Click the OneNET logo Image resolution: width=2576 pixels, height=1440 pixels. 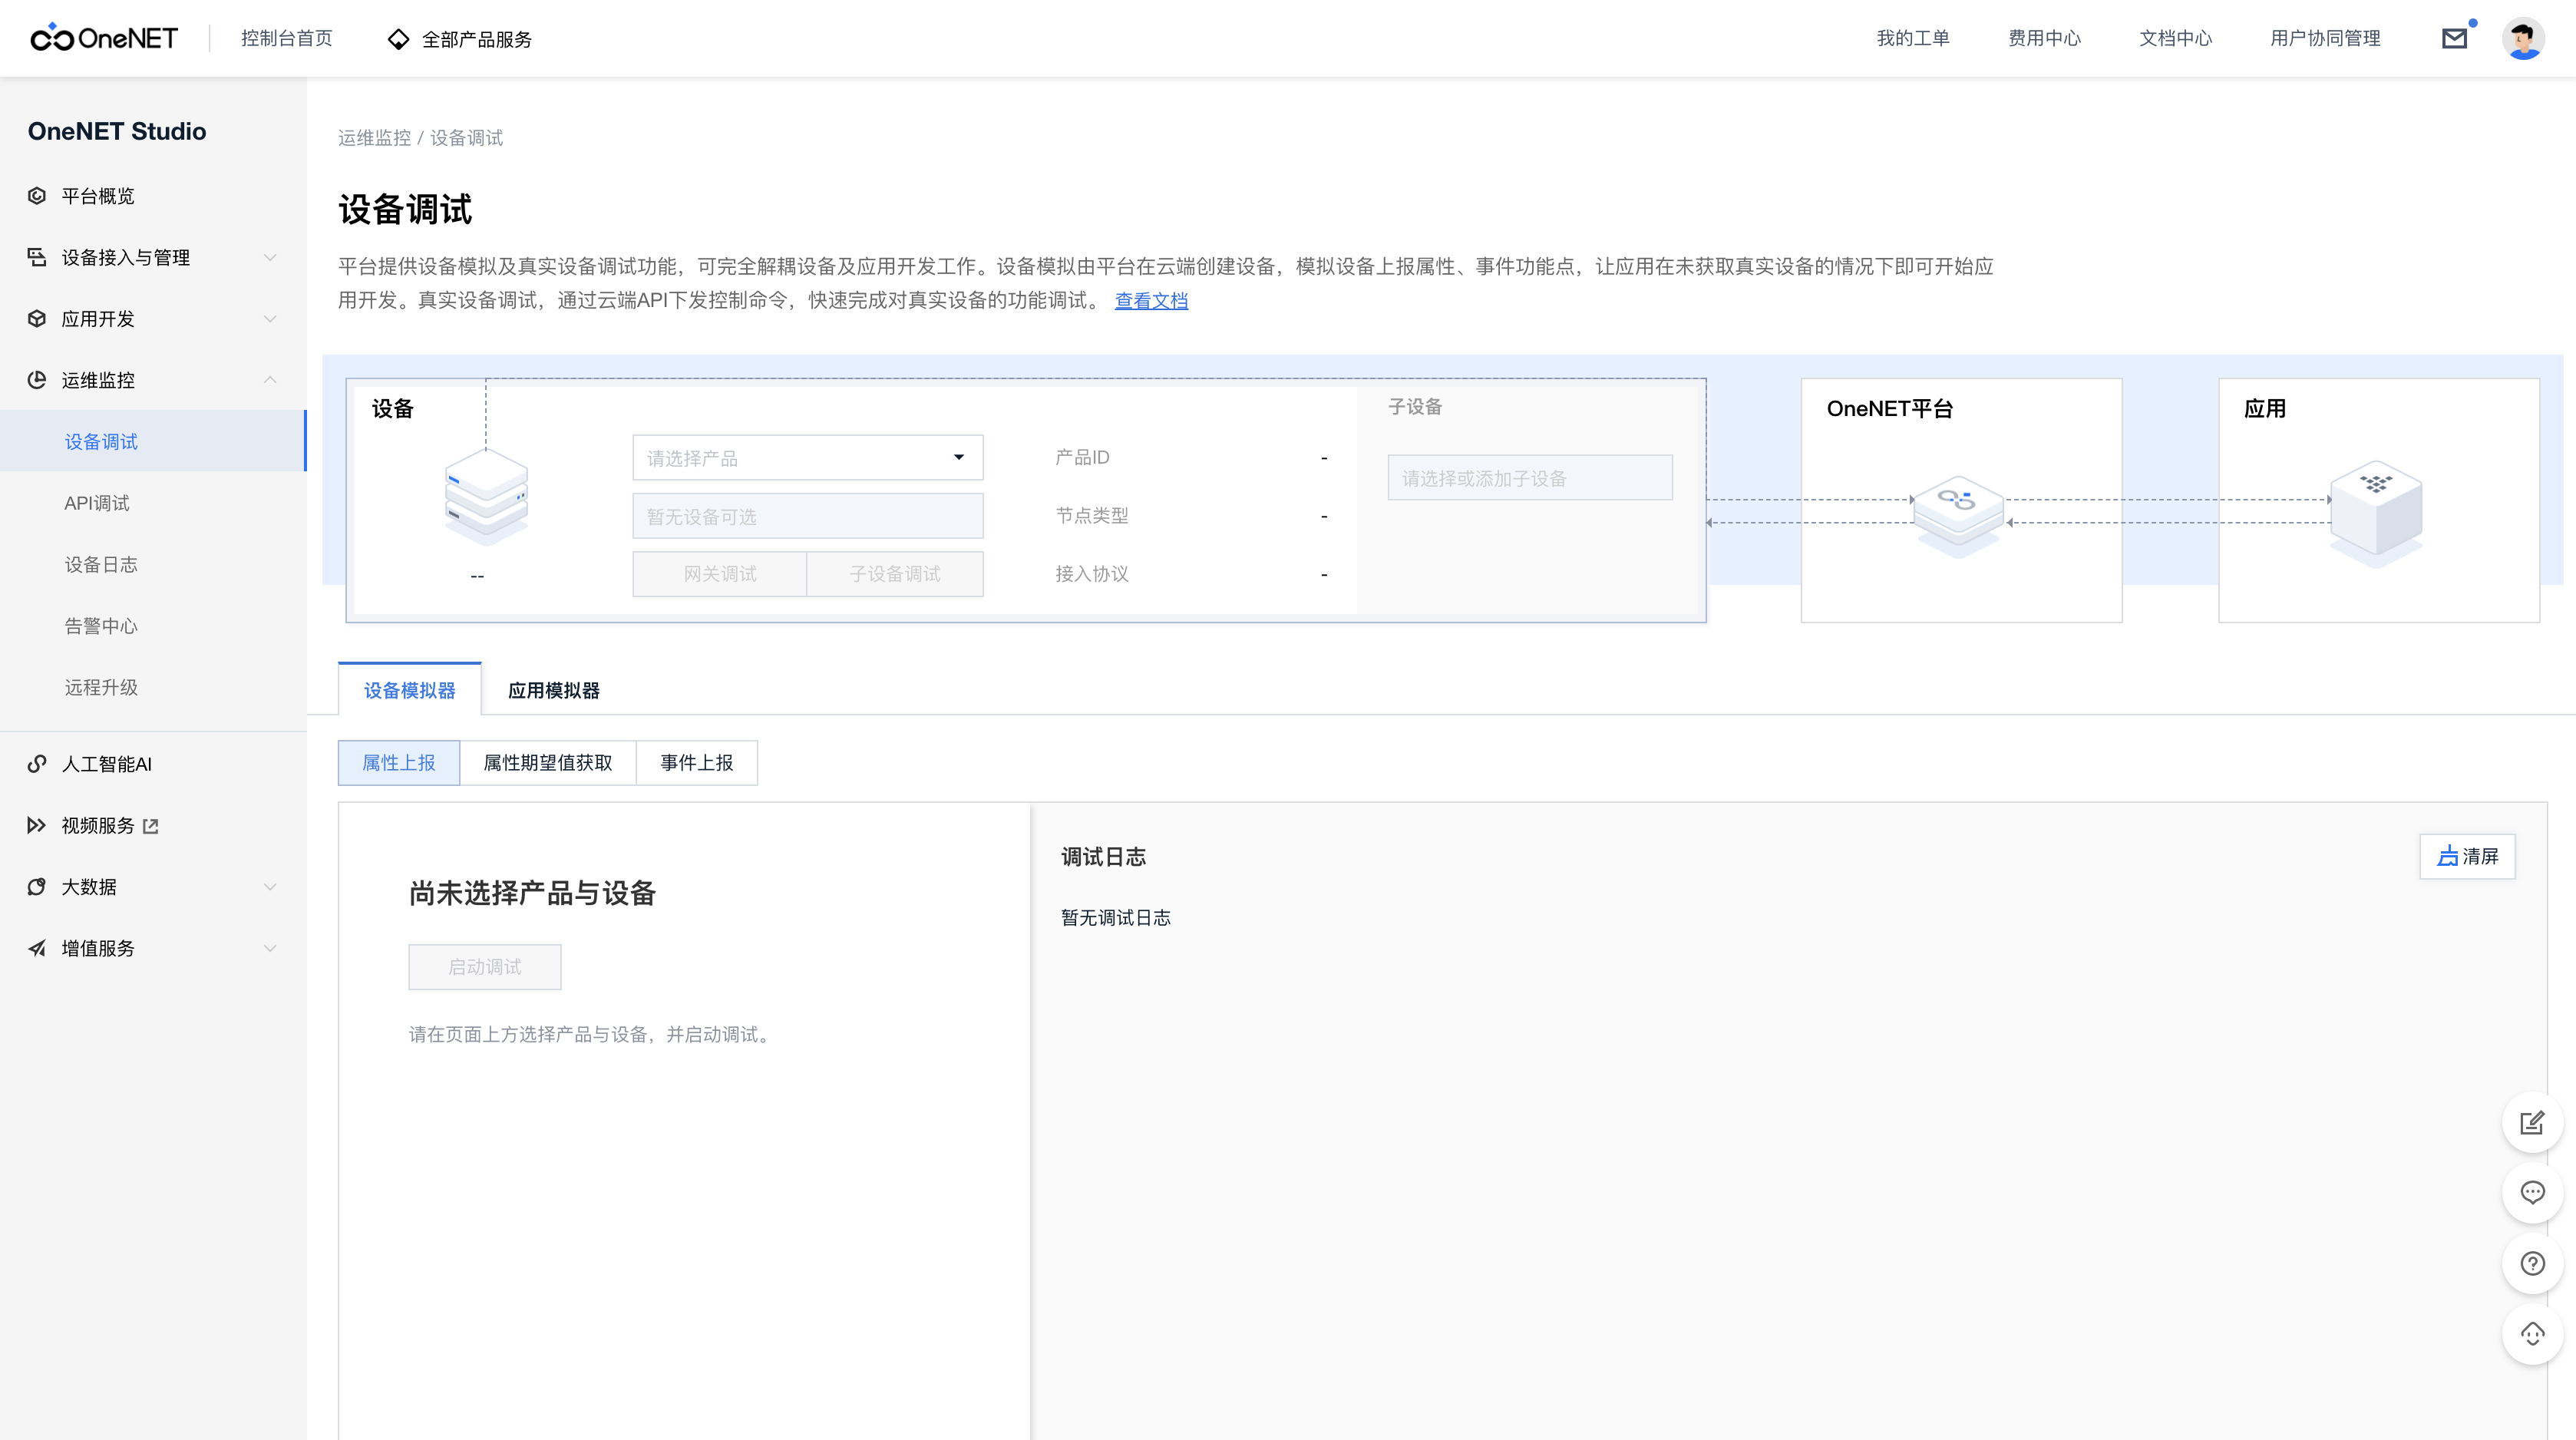[104, 38]
